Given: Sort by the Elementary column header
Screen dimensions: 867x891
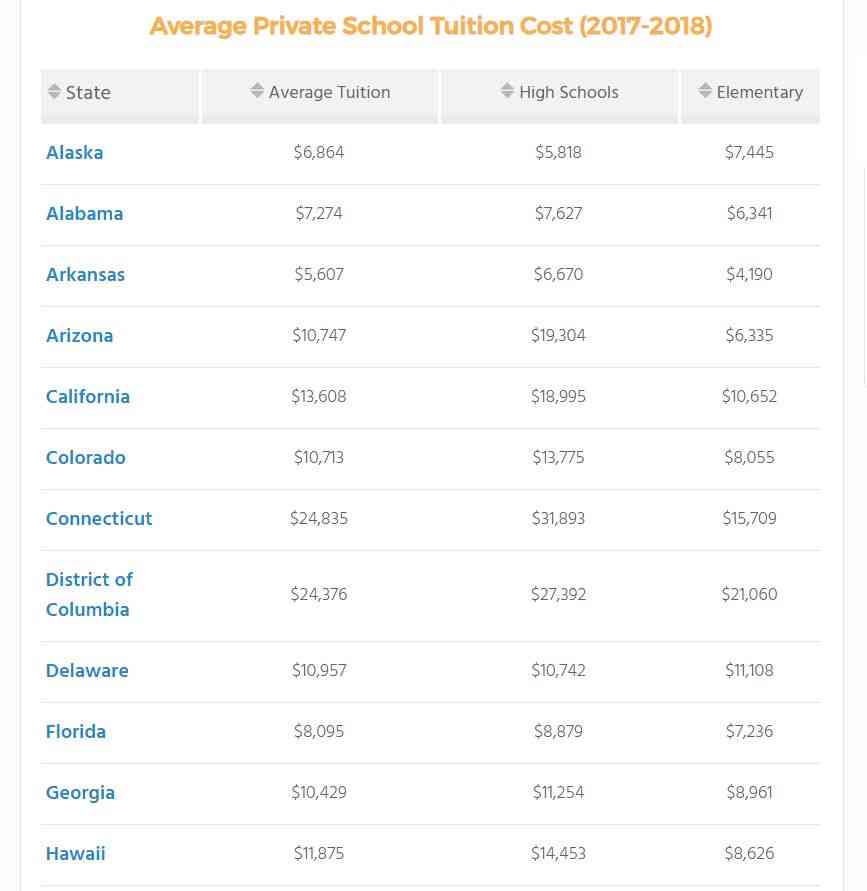Looking at the screenshot, I should 759,92.
